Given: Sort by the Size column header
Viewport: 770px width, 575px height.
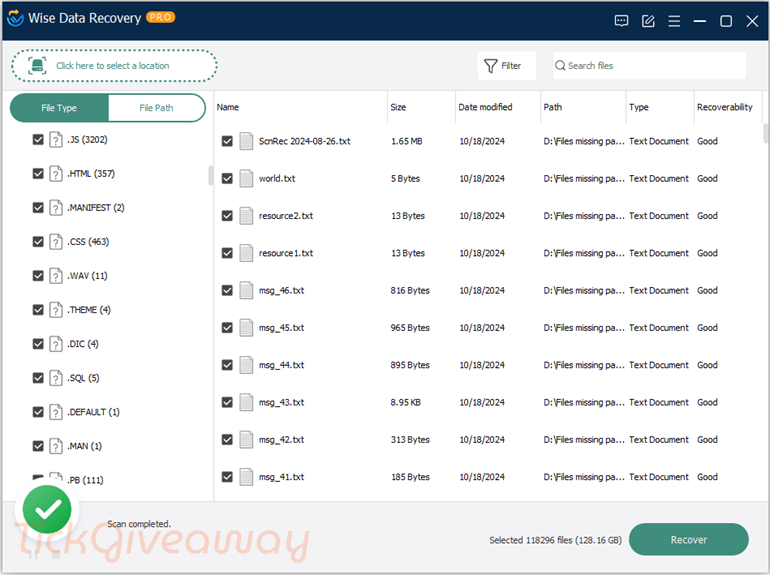Looking at the screenshot, I should 421,107.
